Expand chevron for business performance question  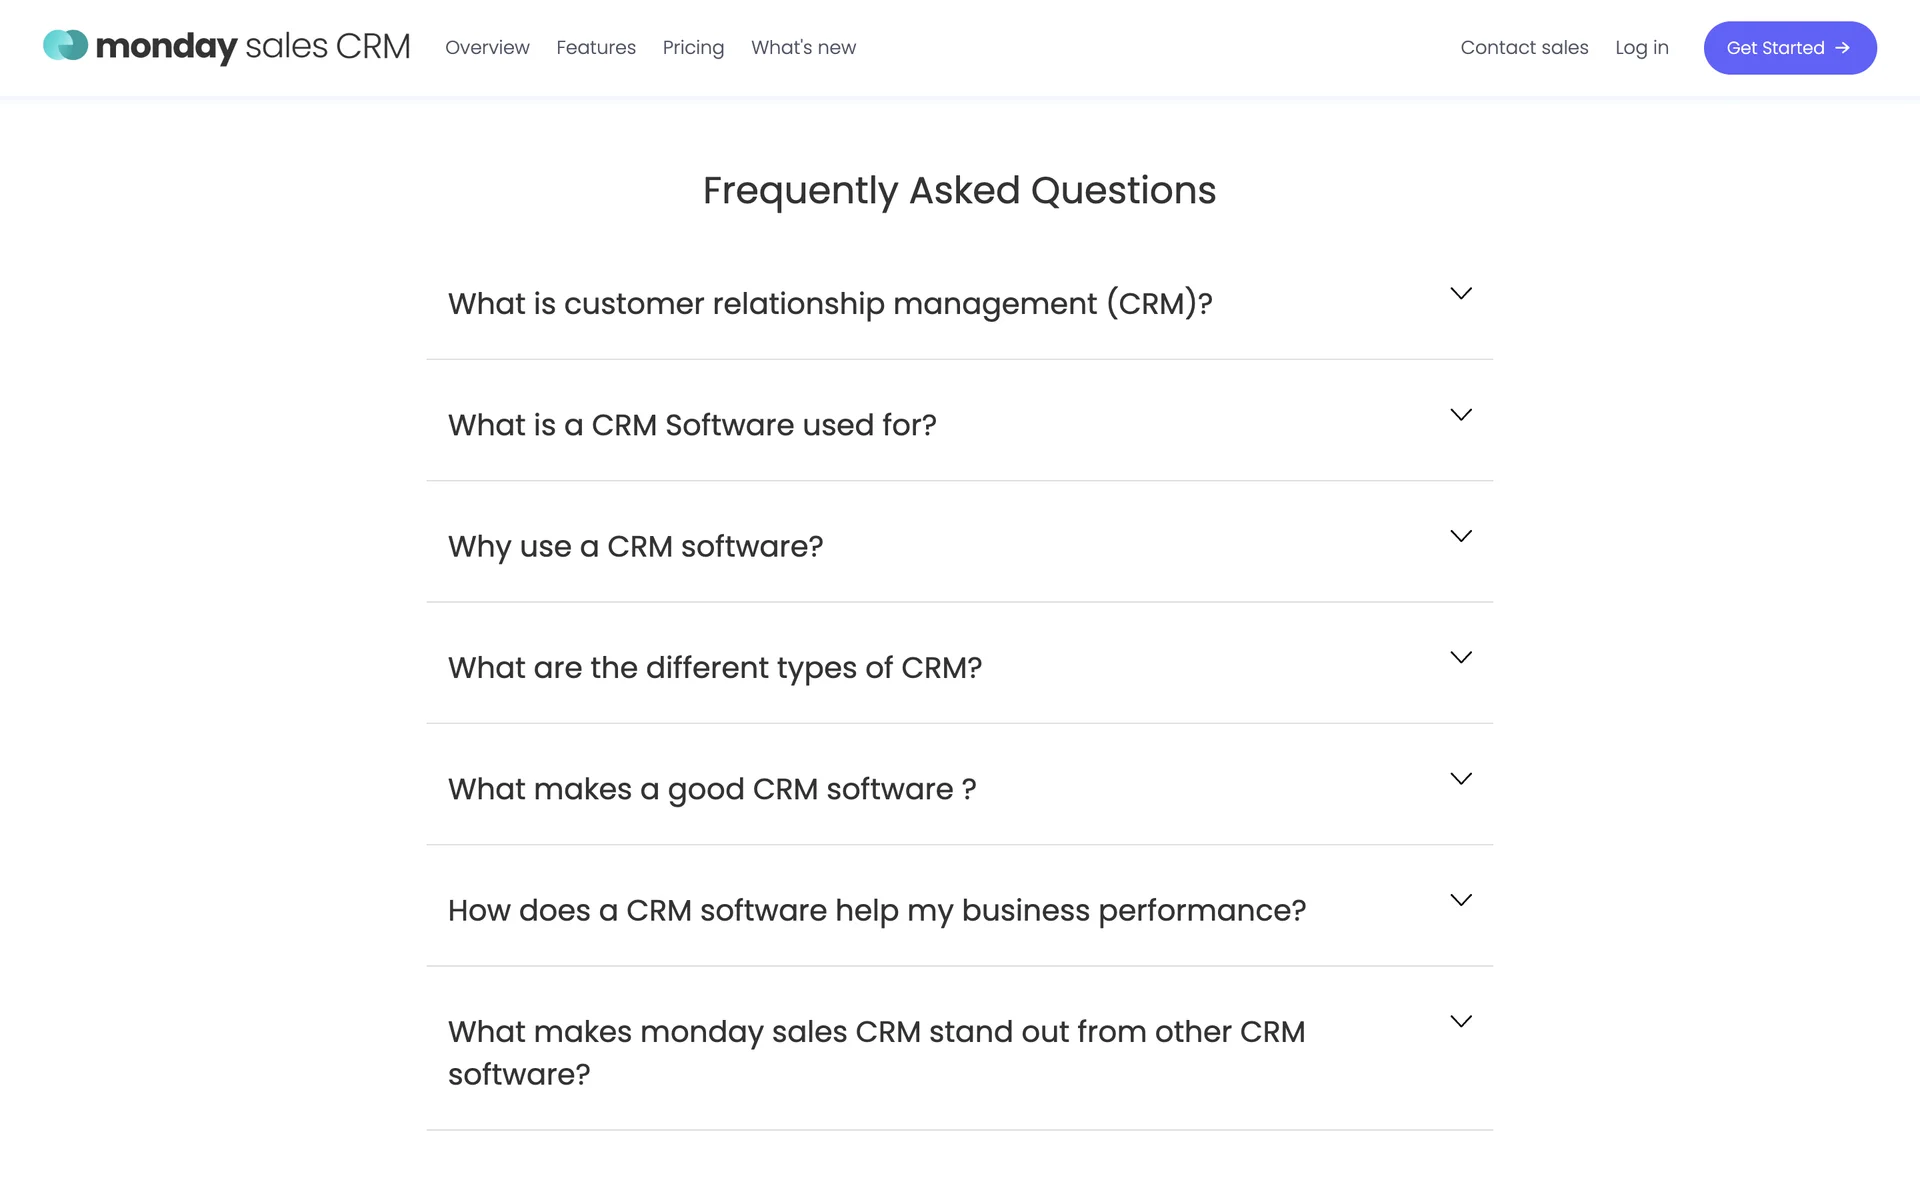click(x=1460, y=900)
